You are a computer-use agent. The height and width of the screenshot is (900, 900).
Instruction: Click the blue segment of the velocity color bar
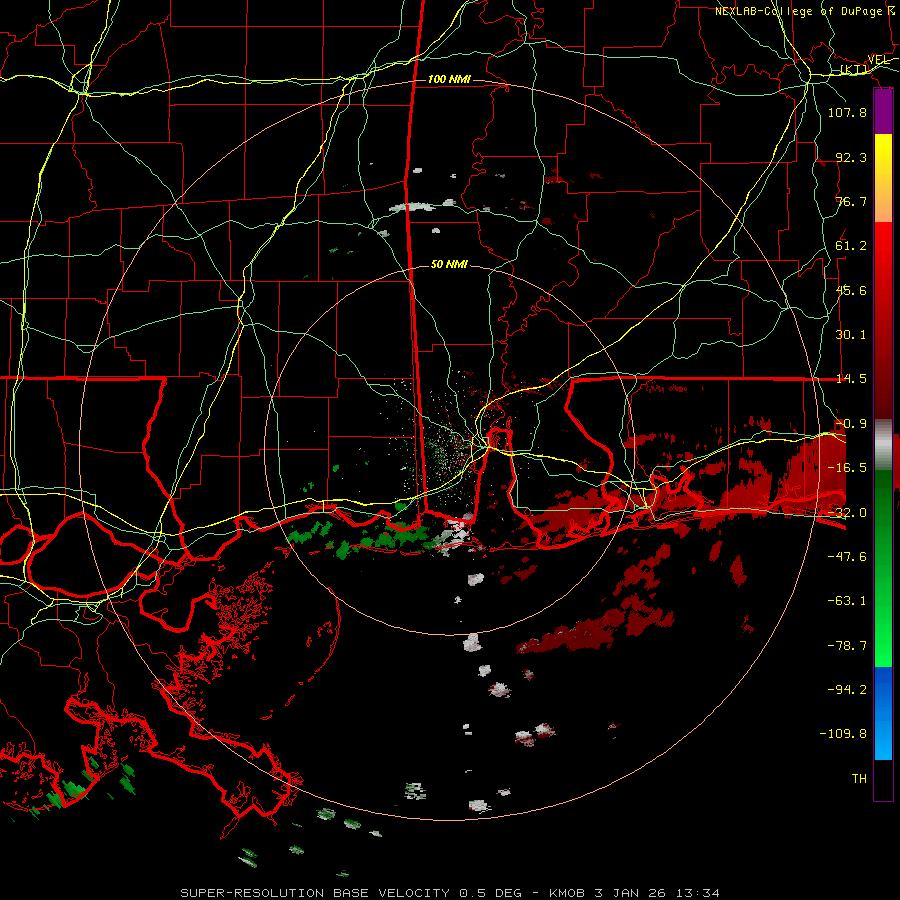(x=883, y=713)
